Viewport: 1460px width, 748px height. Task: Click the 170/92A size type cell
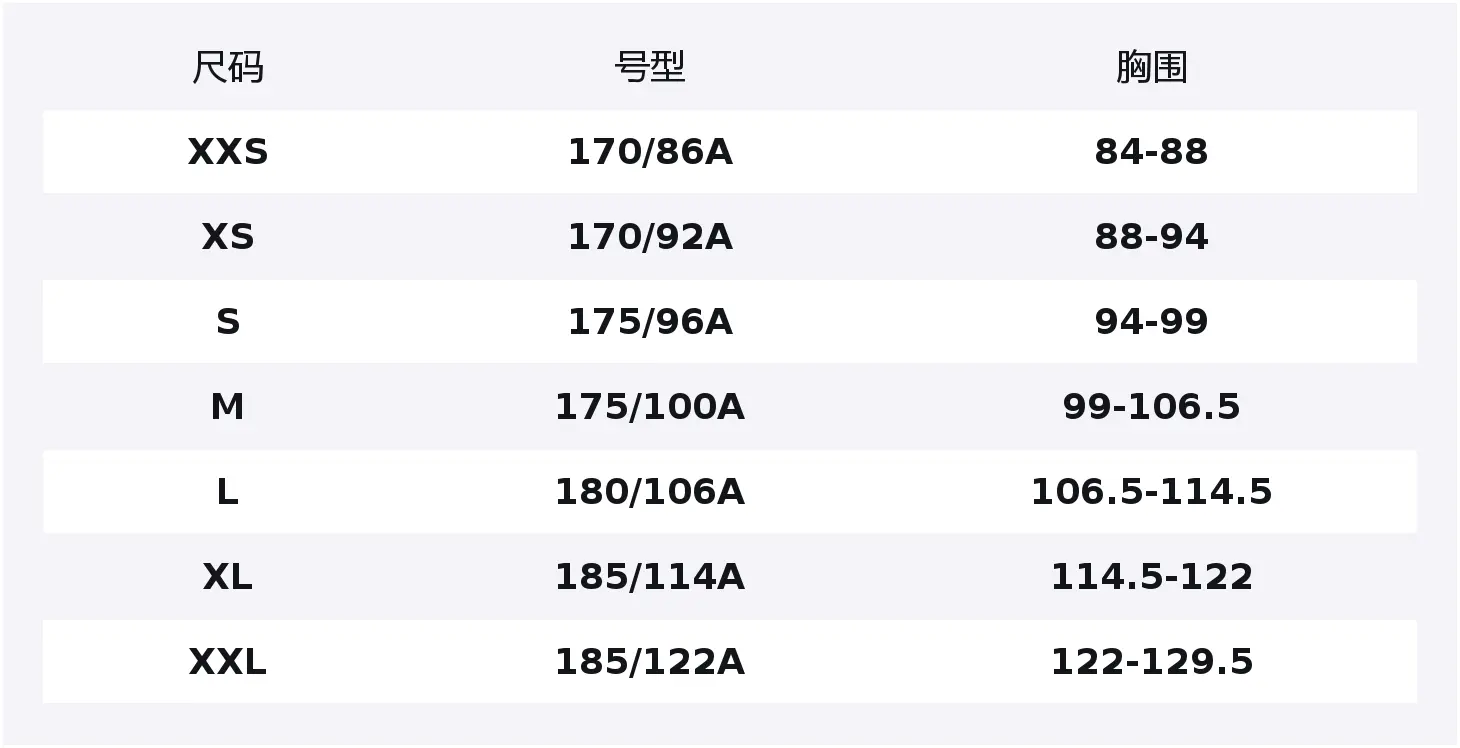pos(650,237)
